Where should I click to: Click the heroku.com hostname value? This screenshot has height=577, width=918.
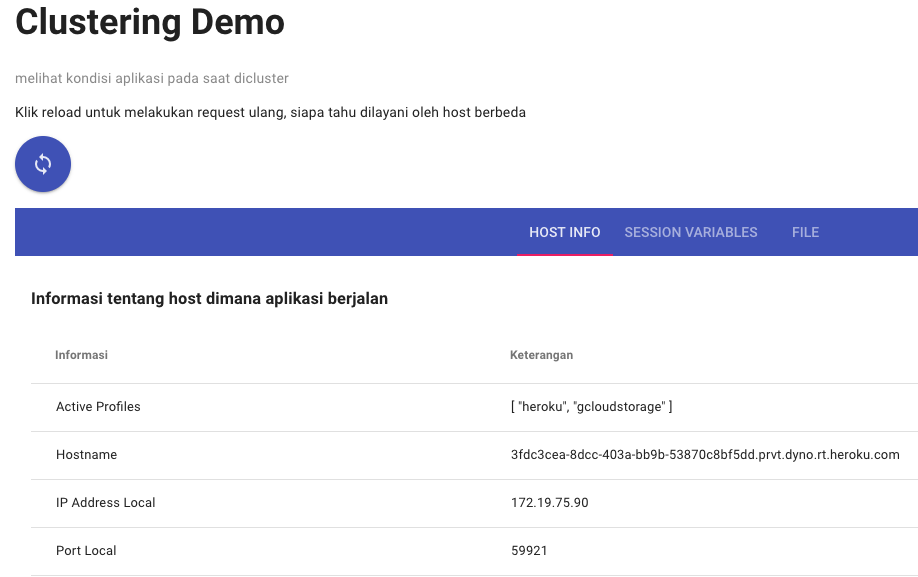click(x=705, y=455)
